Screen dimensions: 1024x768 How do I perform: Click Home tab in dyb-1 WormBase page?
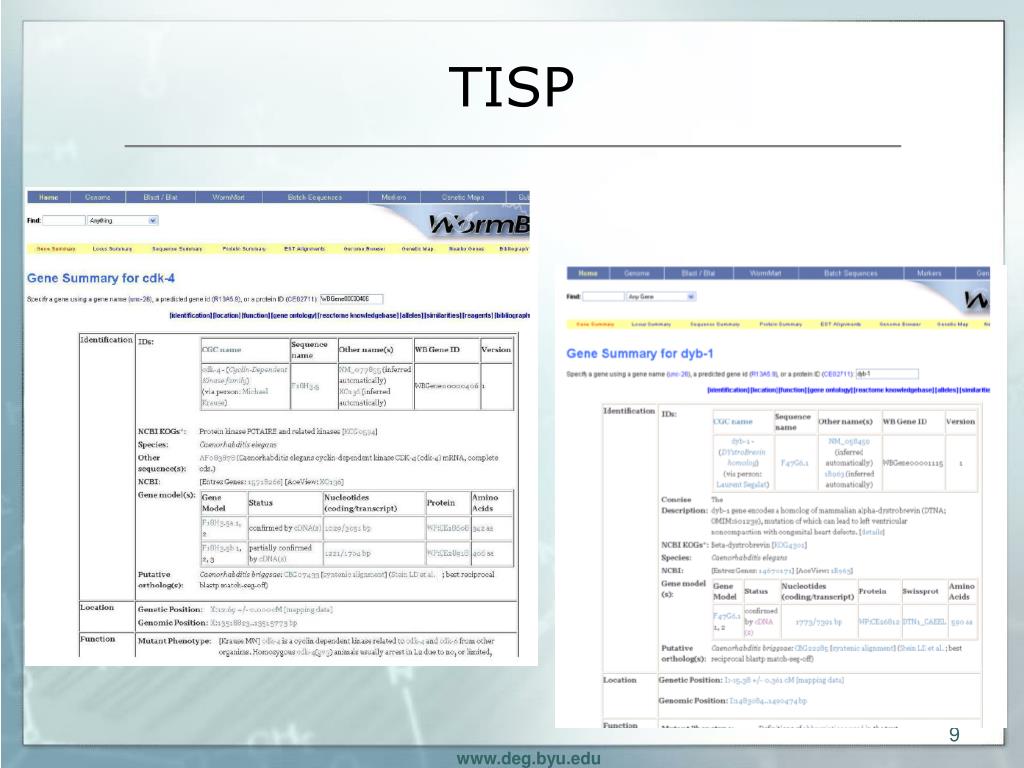tap(588, 274)
